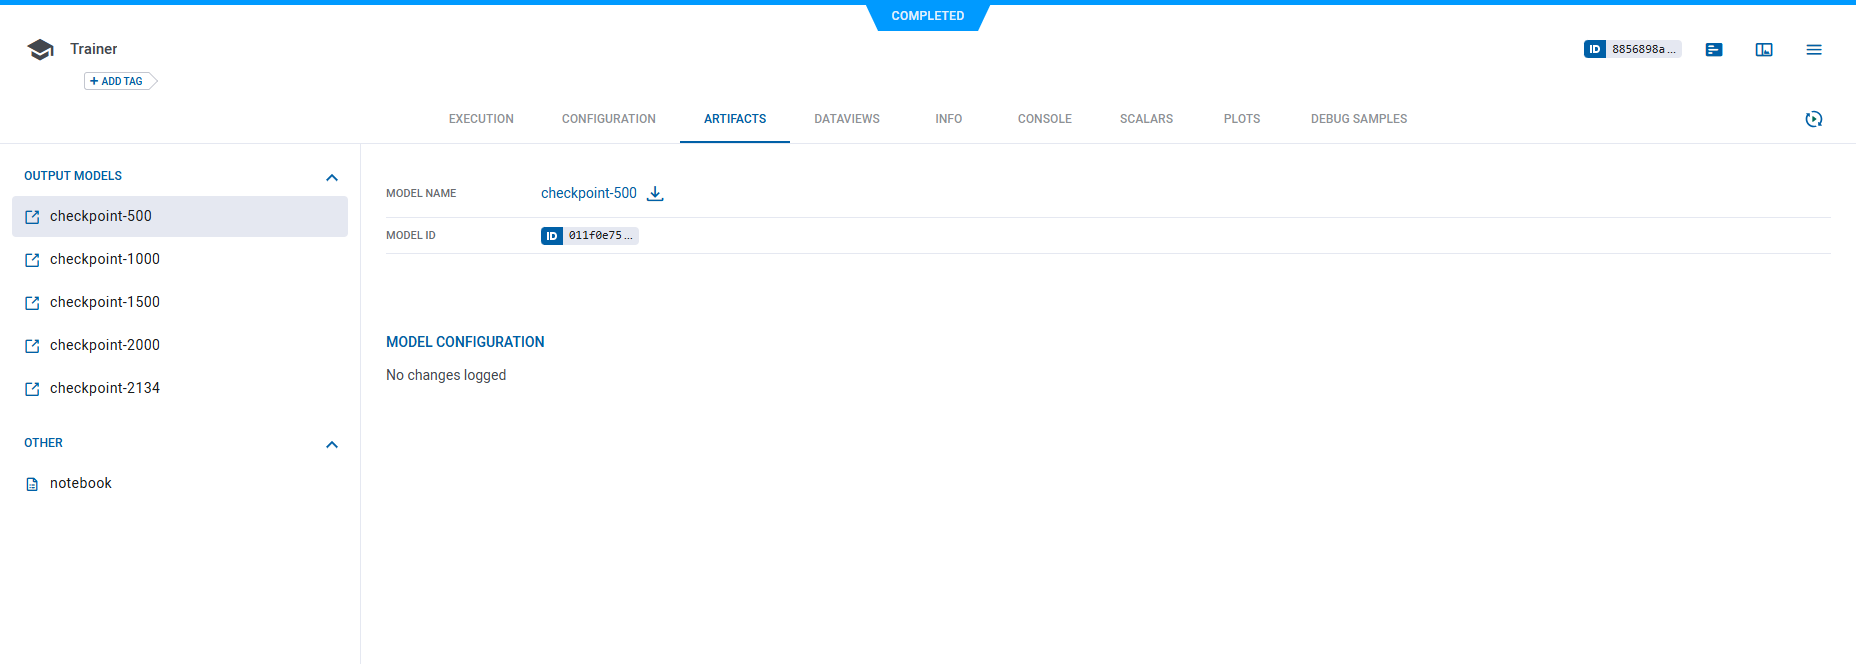
Task: Click the experiment ID badge 8856898a
Action: click(x=1632, y=49)
